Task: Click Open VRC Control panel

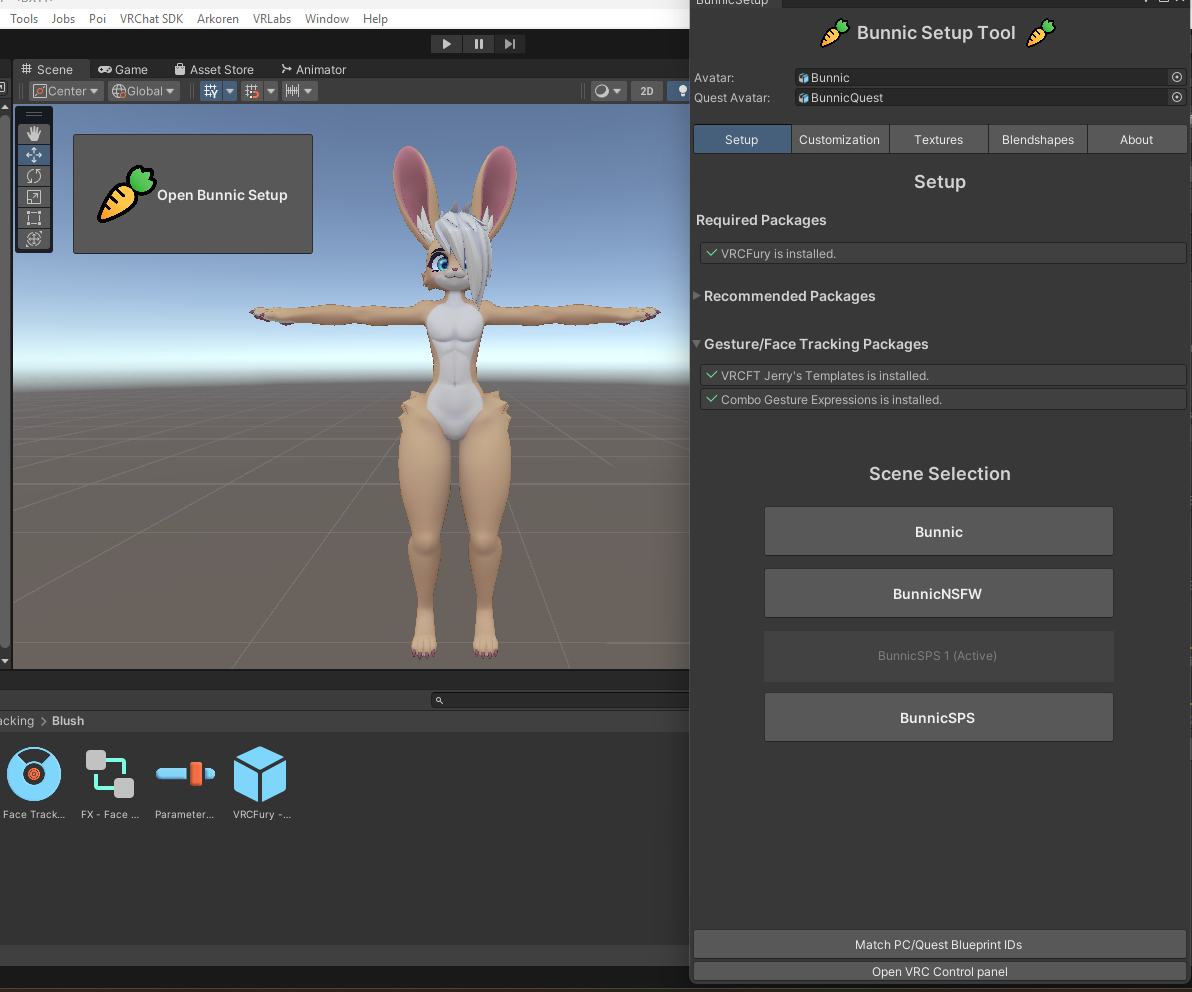Action: 939,971
